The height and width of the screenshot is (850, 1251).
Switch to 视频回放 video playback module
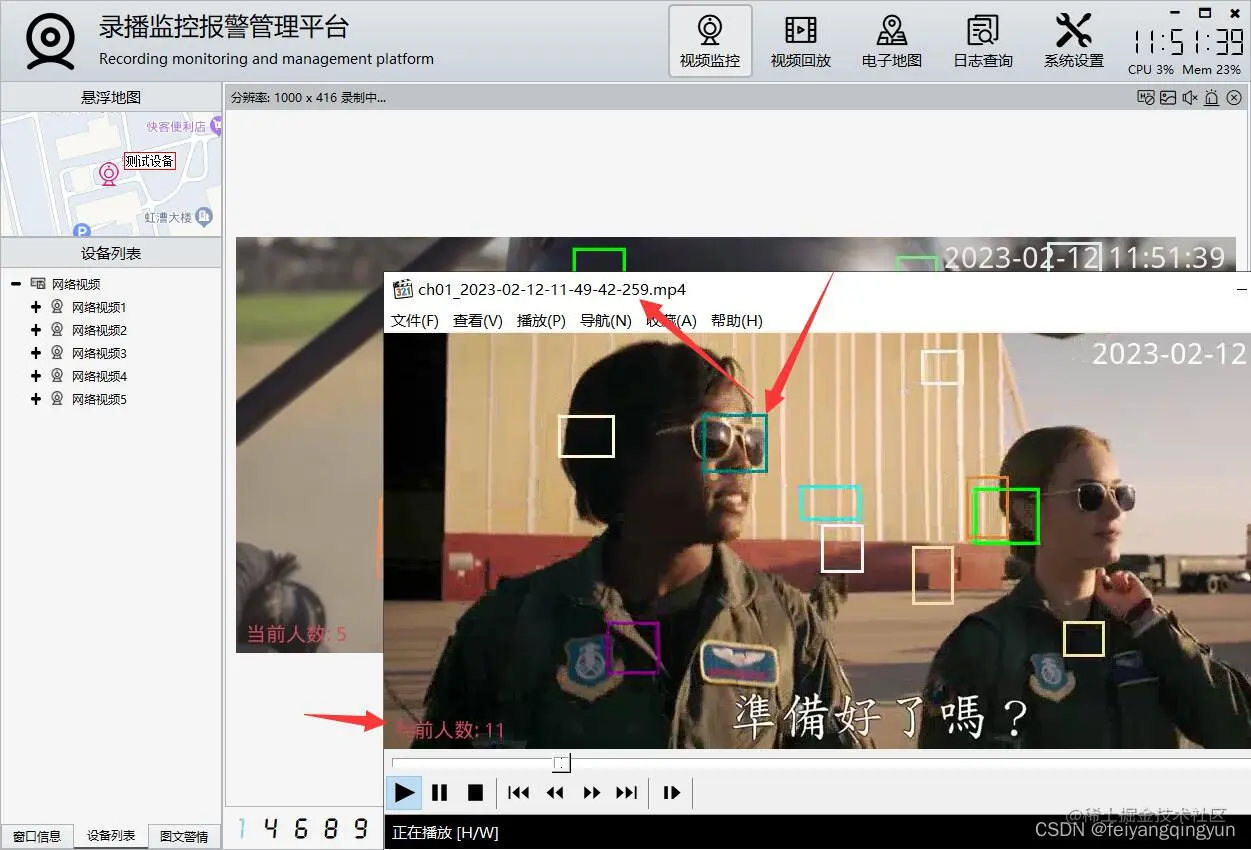click(801, 41)
